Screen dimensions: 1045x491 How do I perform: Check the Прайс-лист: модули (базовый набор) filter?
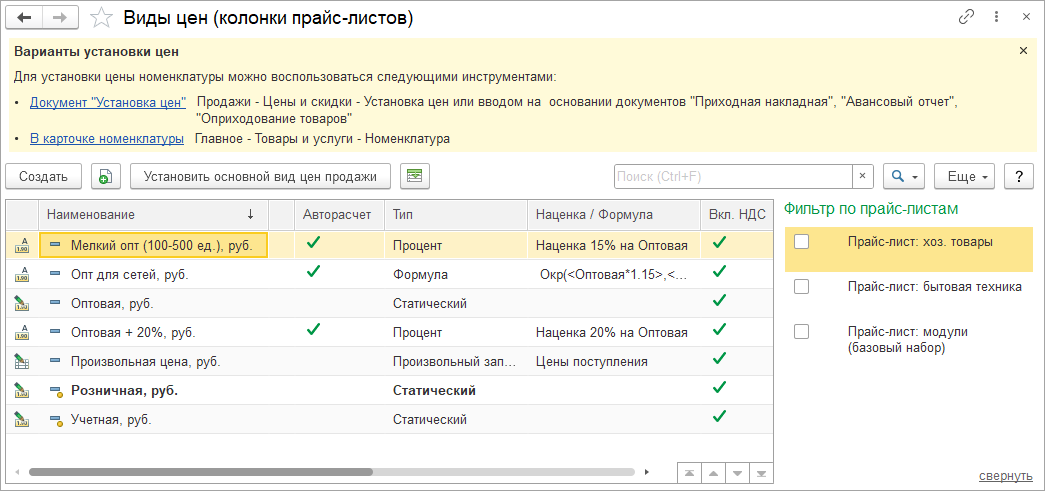(802, 332)
